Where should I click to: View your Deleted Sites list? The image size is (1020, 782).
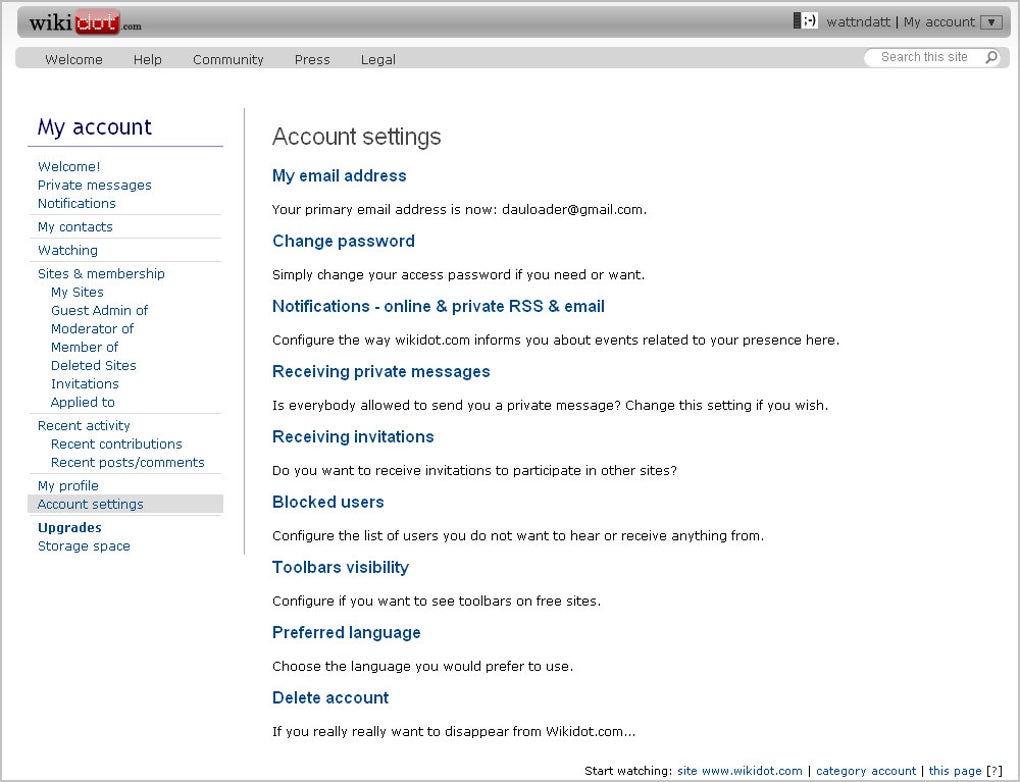(93, 365)
